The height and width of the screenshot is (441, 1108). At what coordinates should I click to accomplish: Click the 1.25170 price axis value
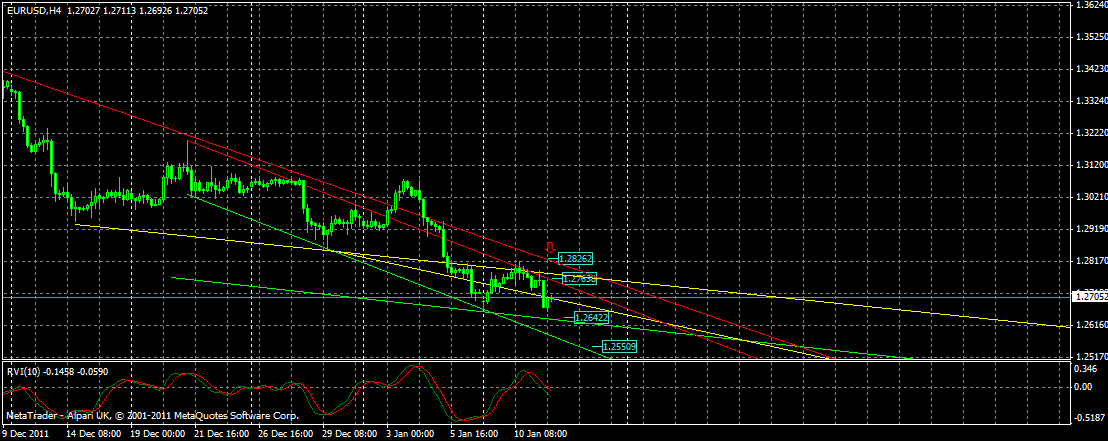click(1091, 357)
